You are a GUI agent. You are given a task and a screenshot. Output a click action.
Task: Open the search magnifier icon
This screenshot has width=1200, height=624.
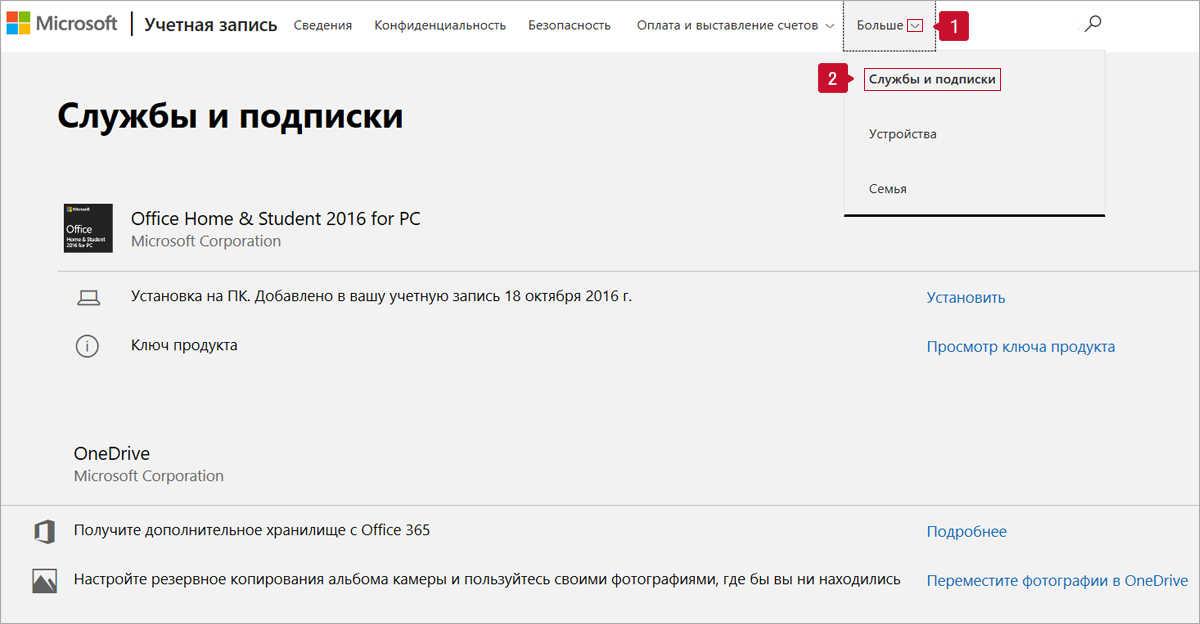1093,24
